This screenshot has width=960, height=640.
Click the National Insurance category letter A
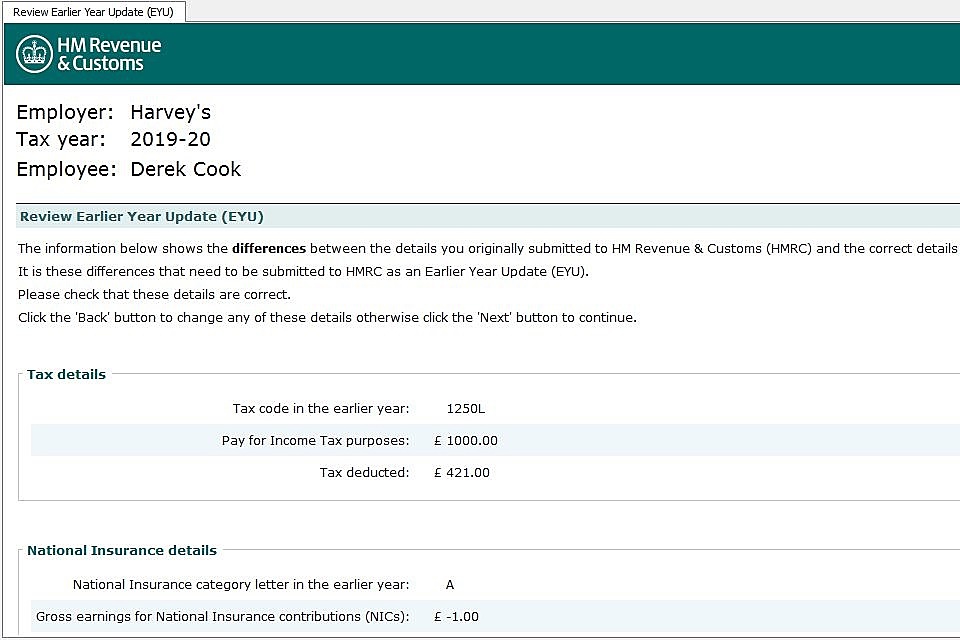point(450,584)
